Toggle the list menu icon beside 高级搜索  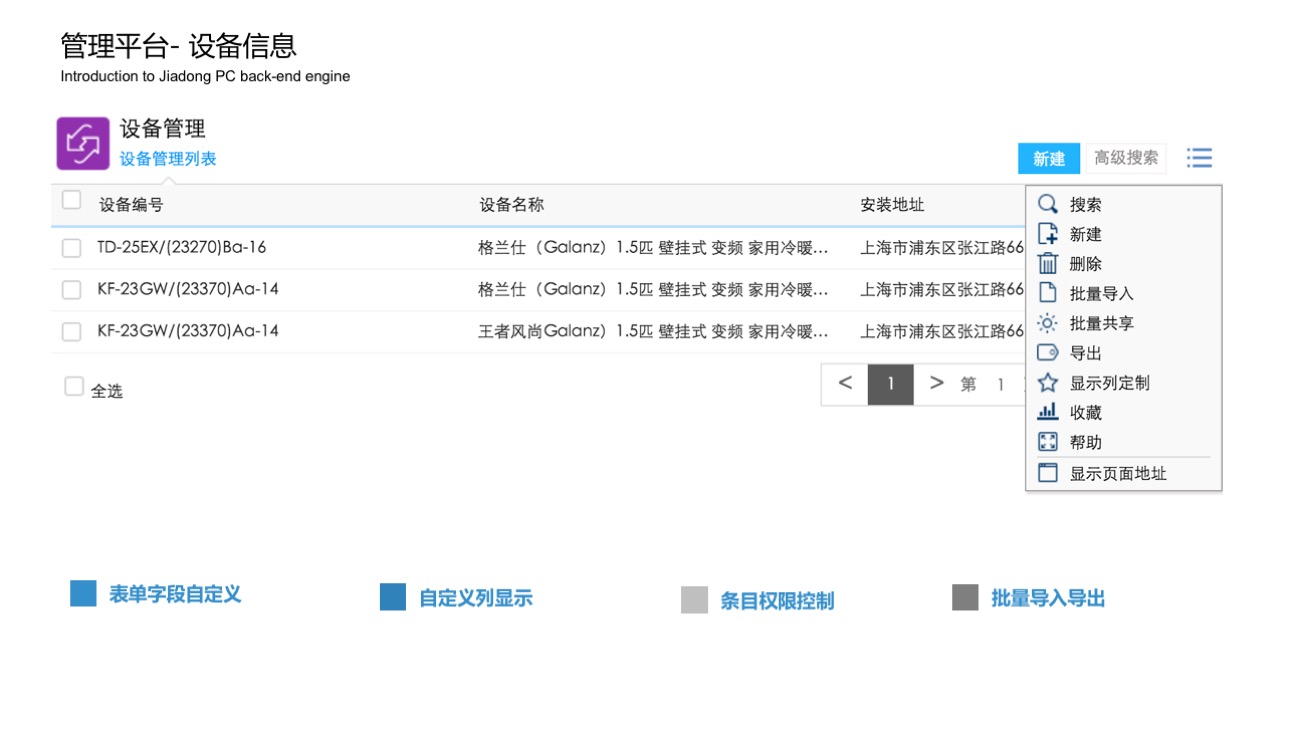pyautogui.click(x=1199, y=158)
